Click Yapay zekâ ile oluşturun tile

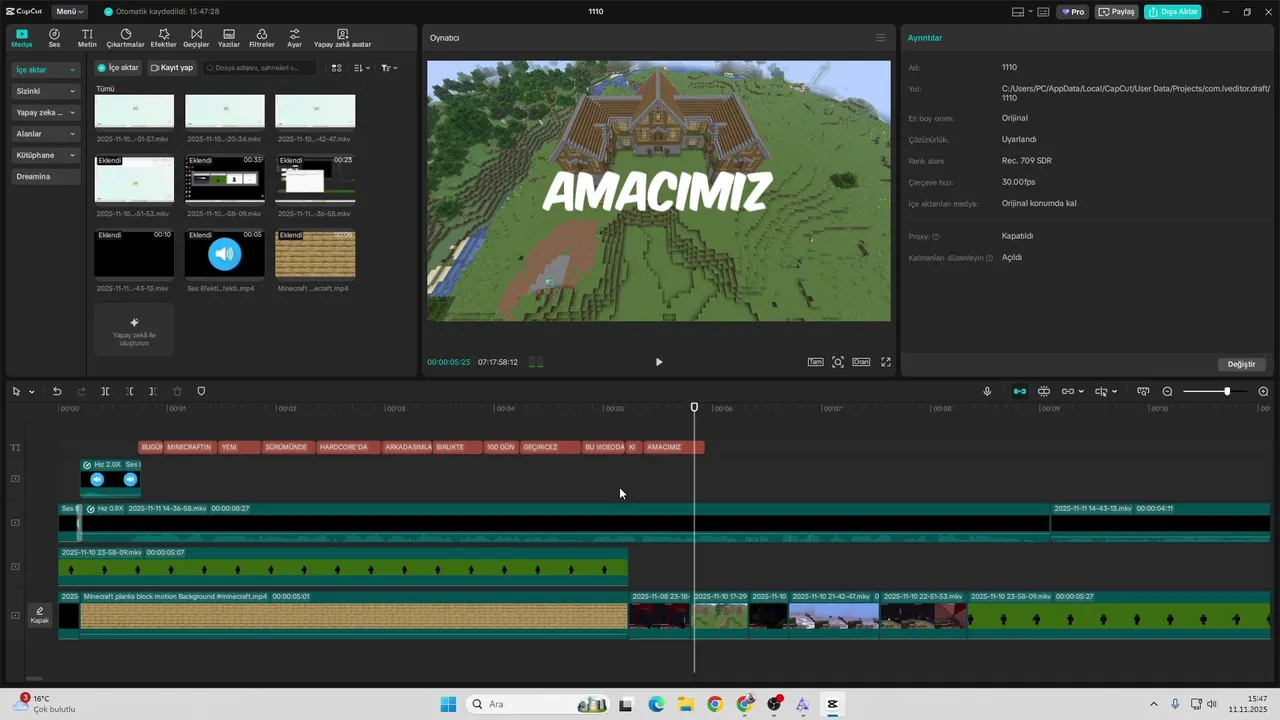point(134,330)
